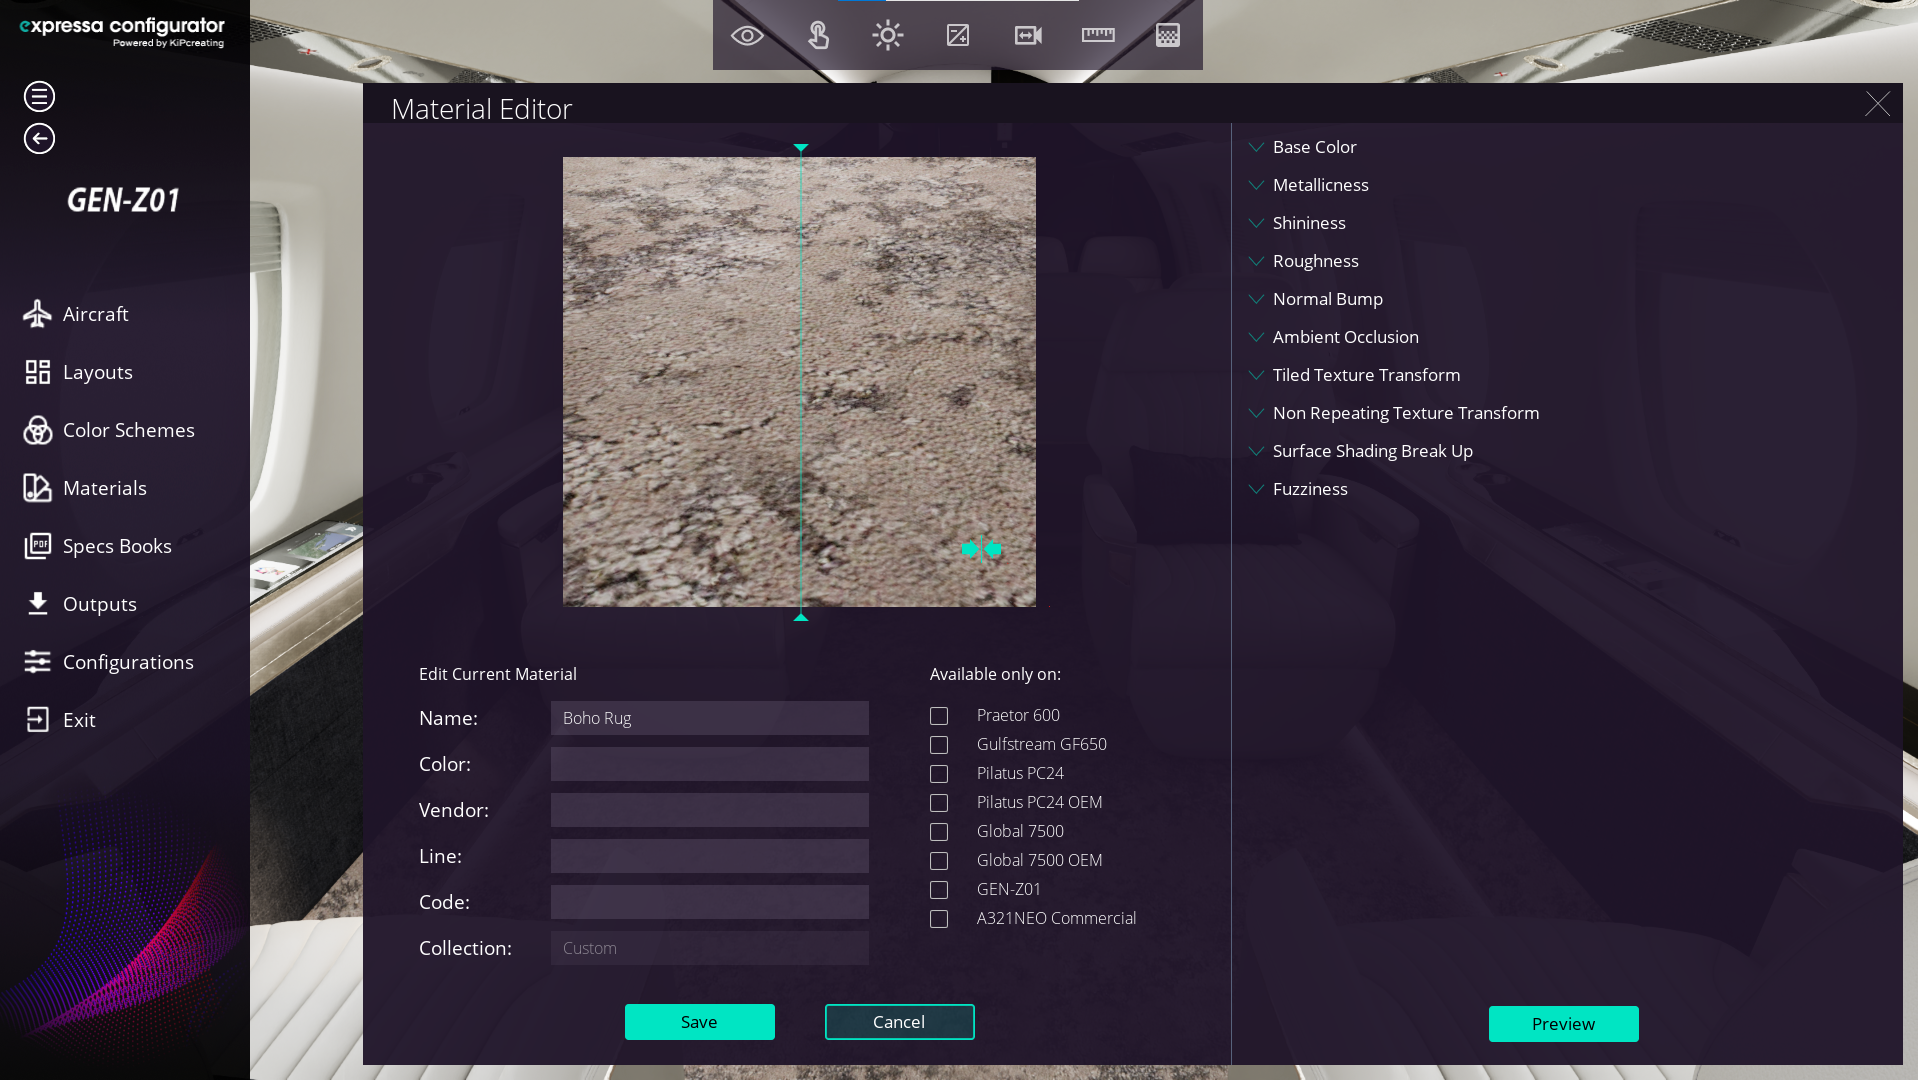
Task: Save the current material
Action: (x=699, y=1022)
